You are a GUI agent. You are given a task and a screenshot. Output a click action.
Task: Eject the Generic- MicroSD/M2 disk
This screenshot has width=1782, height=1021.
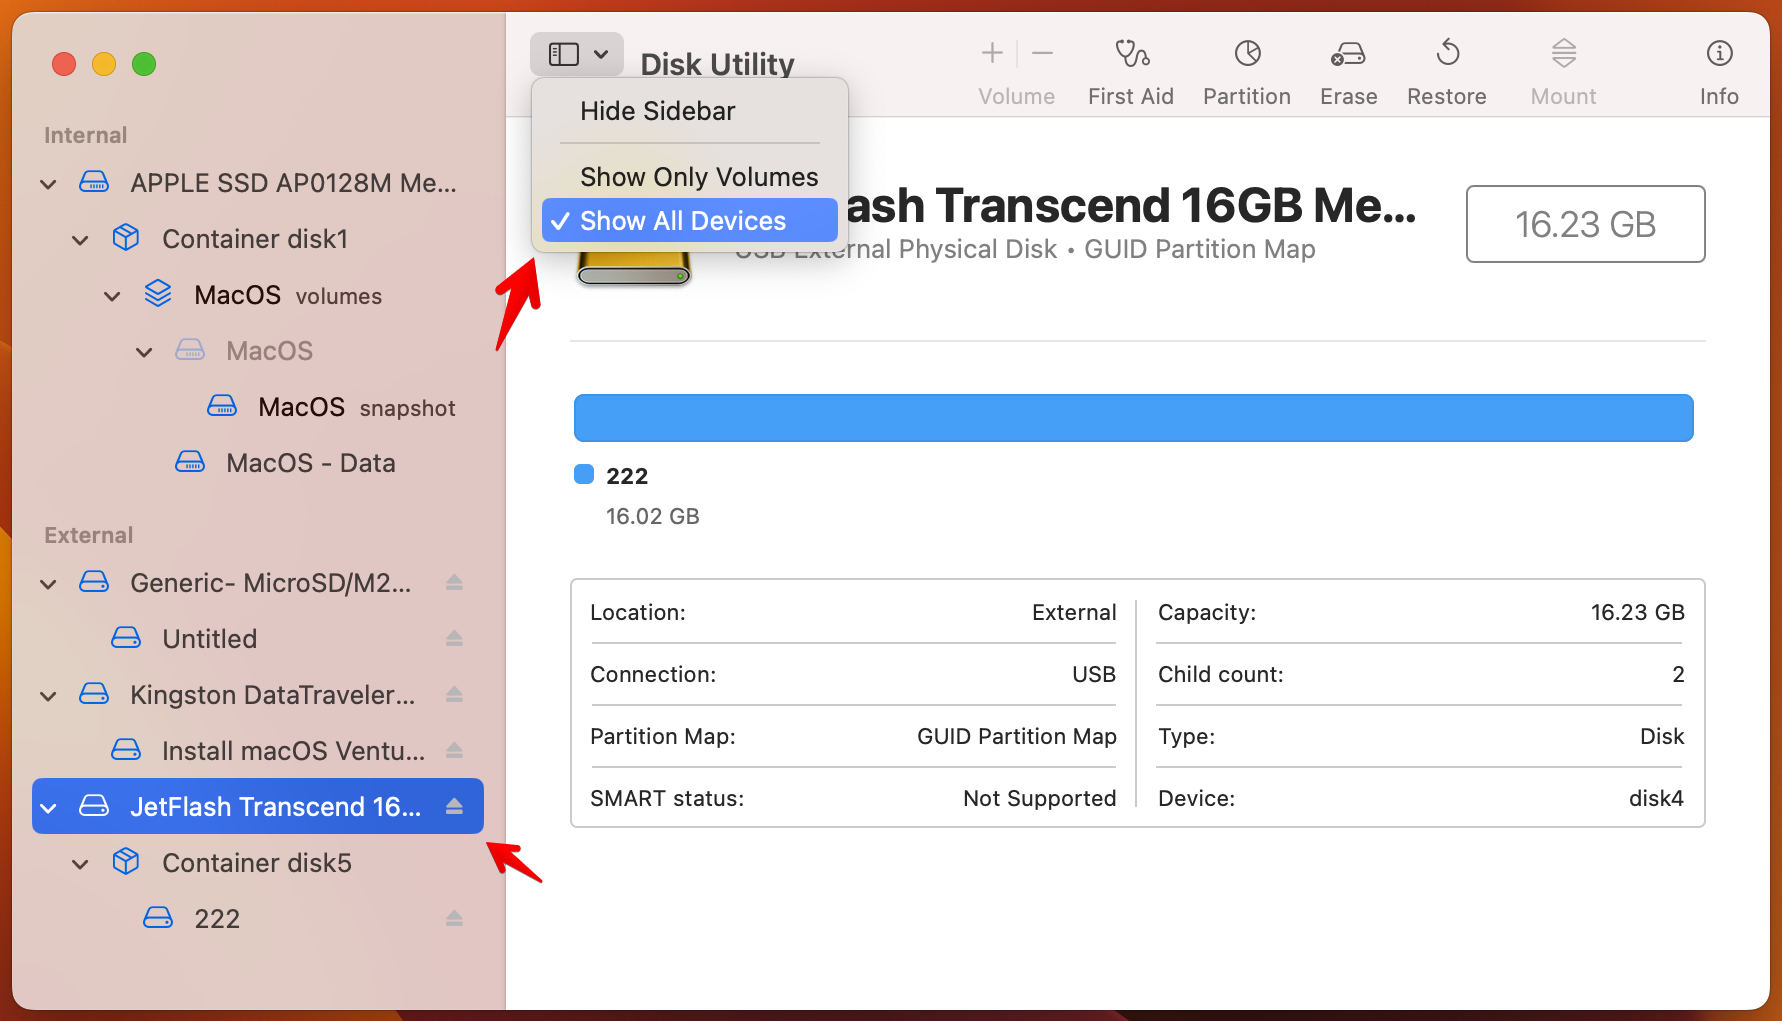tap(454, 582)
